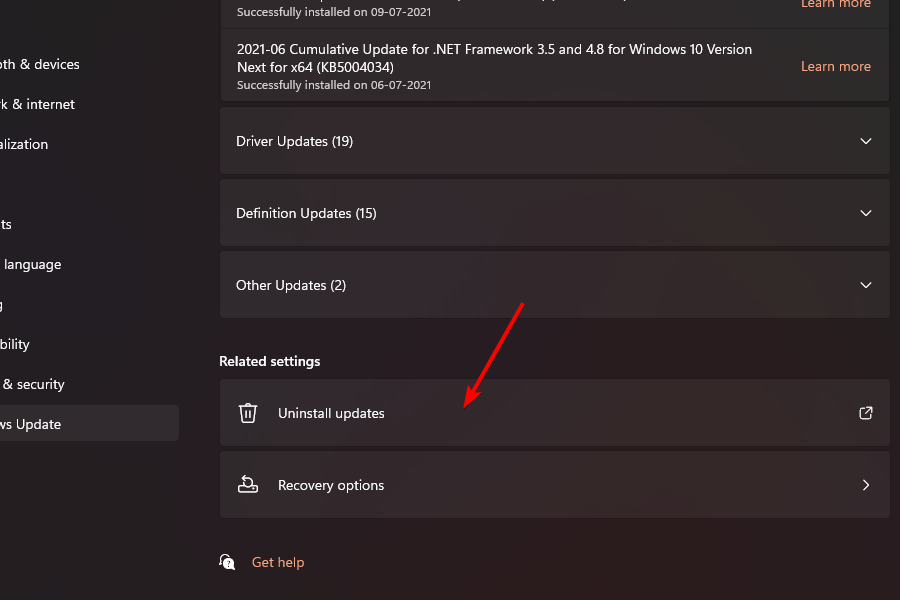Open Personalization in the sidebar
Image resolution: width=900 pixels, height=600 pixels.
24,144
